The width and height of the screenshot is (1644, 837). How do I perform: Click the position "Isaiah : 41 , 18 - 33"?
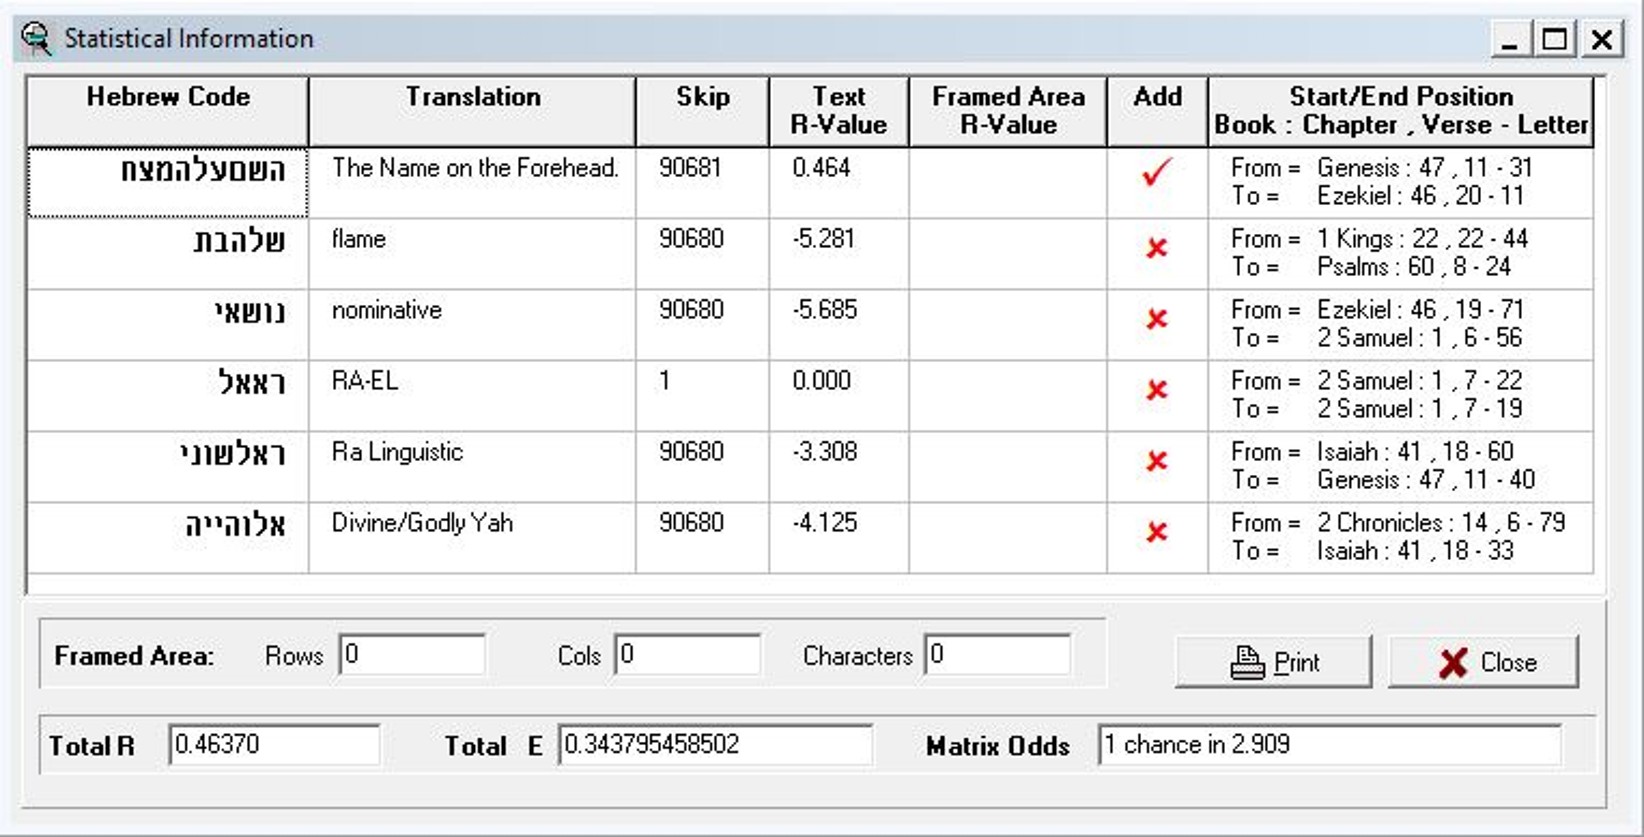coord(1416,551)
